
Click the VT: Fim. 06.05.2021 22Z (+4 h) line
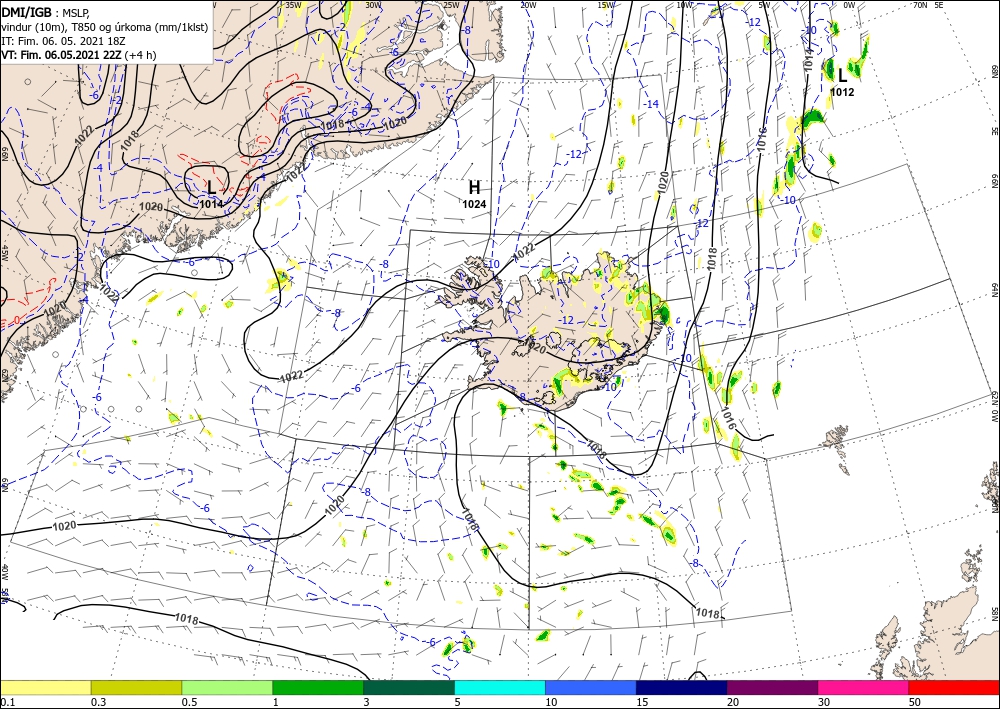tap(78, 55)
